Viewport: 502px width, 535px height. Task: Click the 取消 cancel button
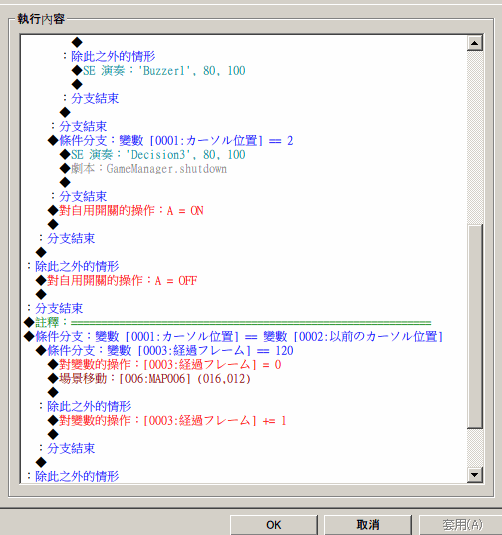368,525
